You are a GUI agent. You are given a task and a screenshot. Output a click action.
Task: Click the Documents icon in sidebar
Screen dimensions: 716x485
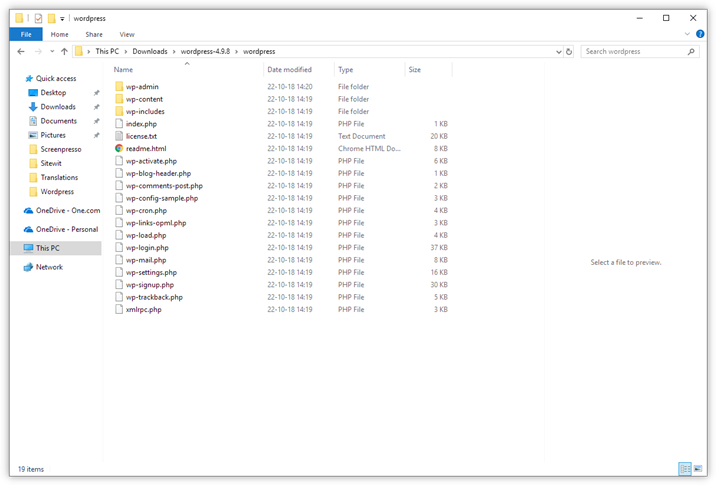(x=33, y=121)
